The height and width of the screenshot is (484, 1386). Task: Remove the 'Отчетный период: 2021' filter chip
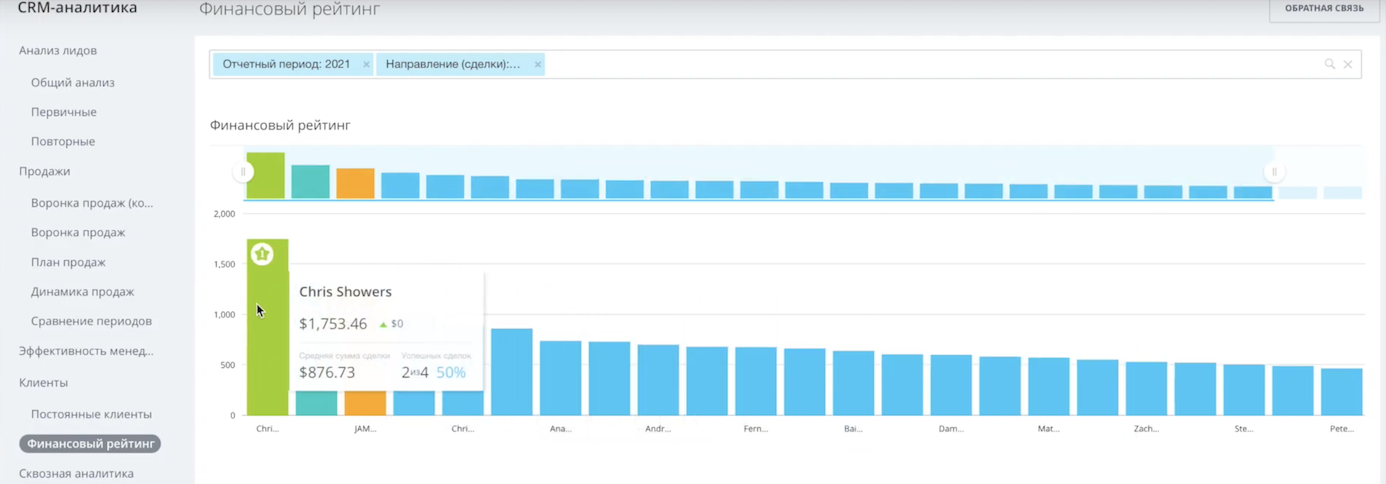[366, 64]
